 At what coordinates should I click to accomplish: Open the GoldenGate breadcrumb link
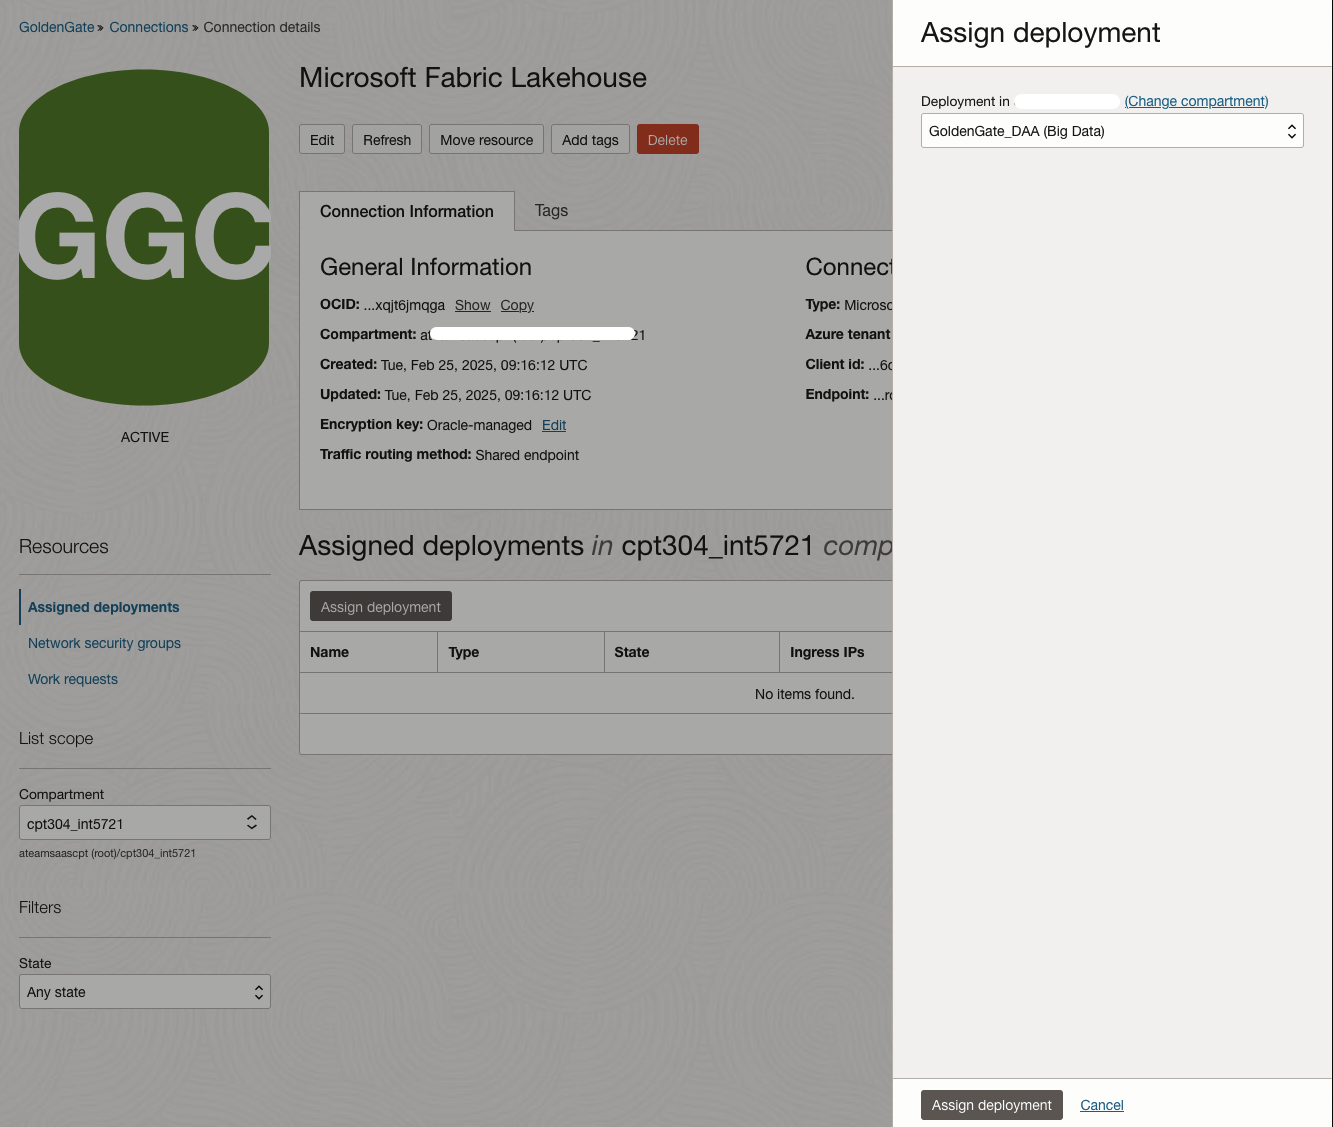pyautogui.click(x=56, y=27)
